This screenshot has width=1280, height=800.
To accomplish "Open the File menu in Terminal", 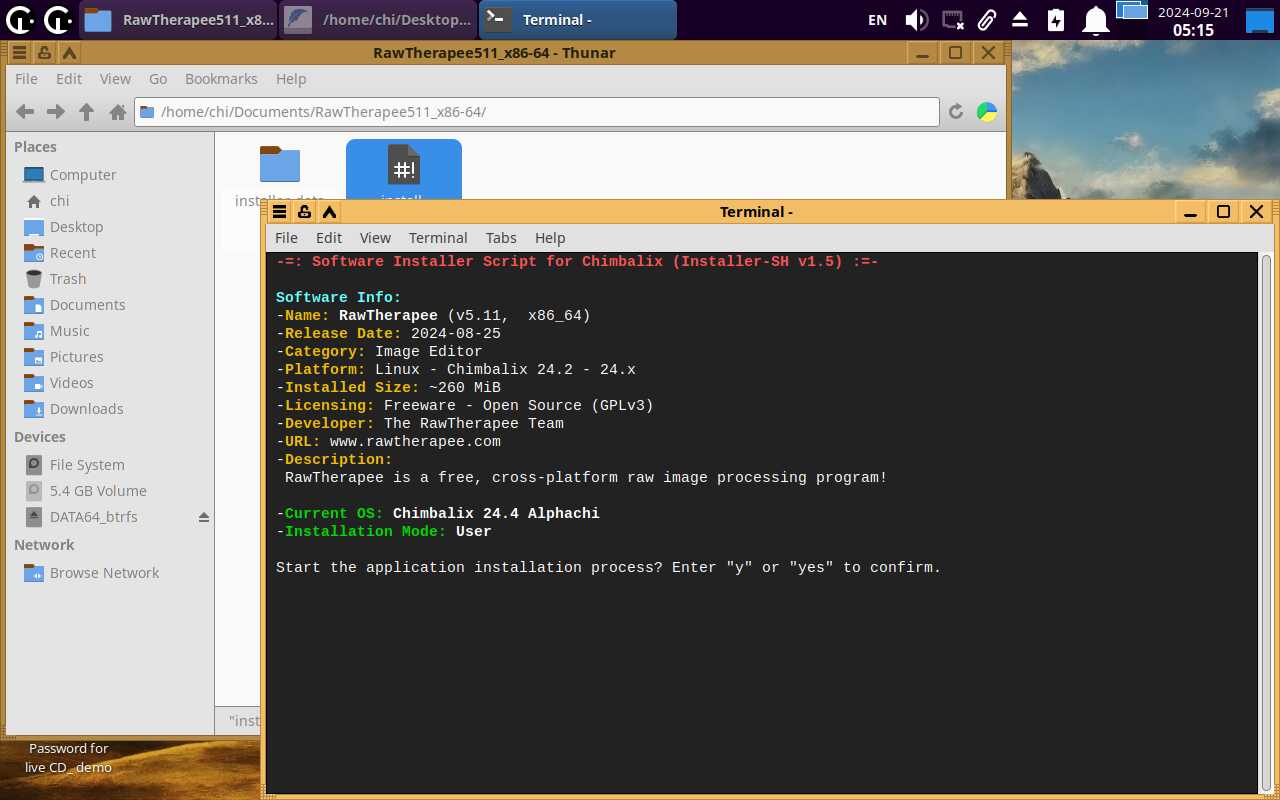I will coord(286,238).
